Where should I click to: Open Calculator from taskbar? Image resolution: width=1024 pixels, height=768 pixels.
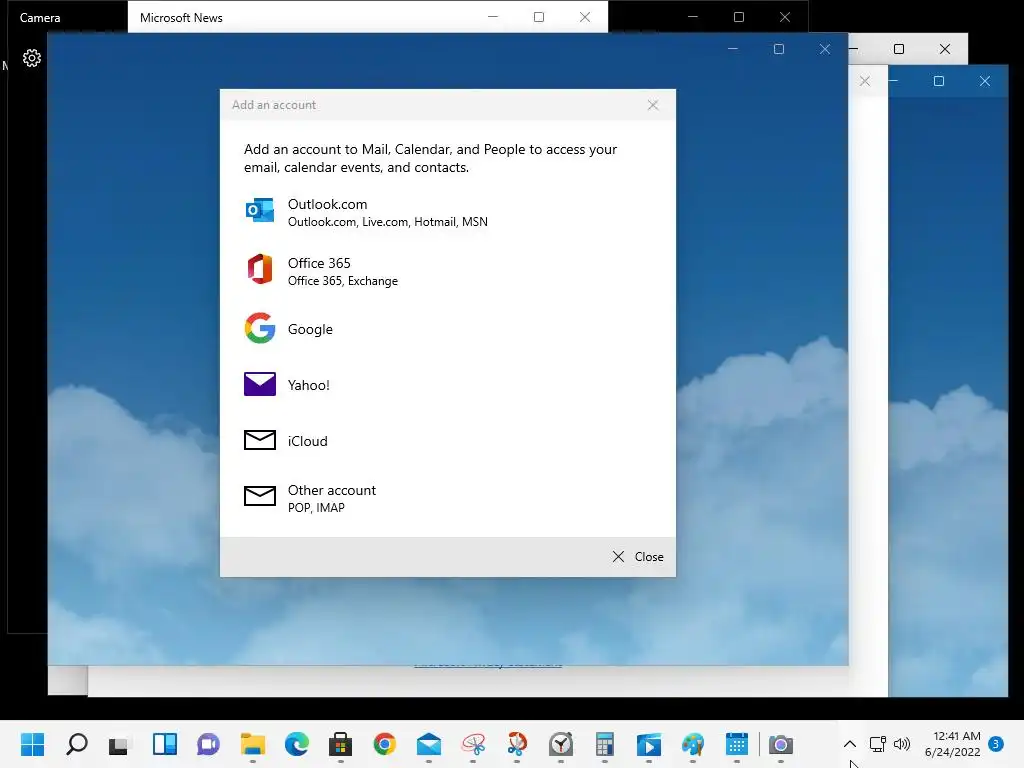coord(605,744)
